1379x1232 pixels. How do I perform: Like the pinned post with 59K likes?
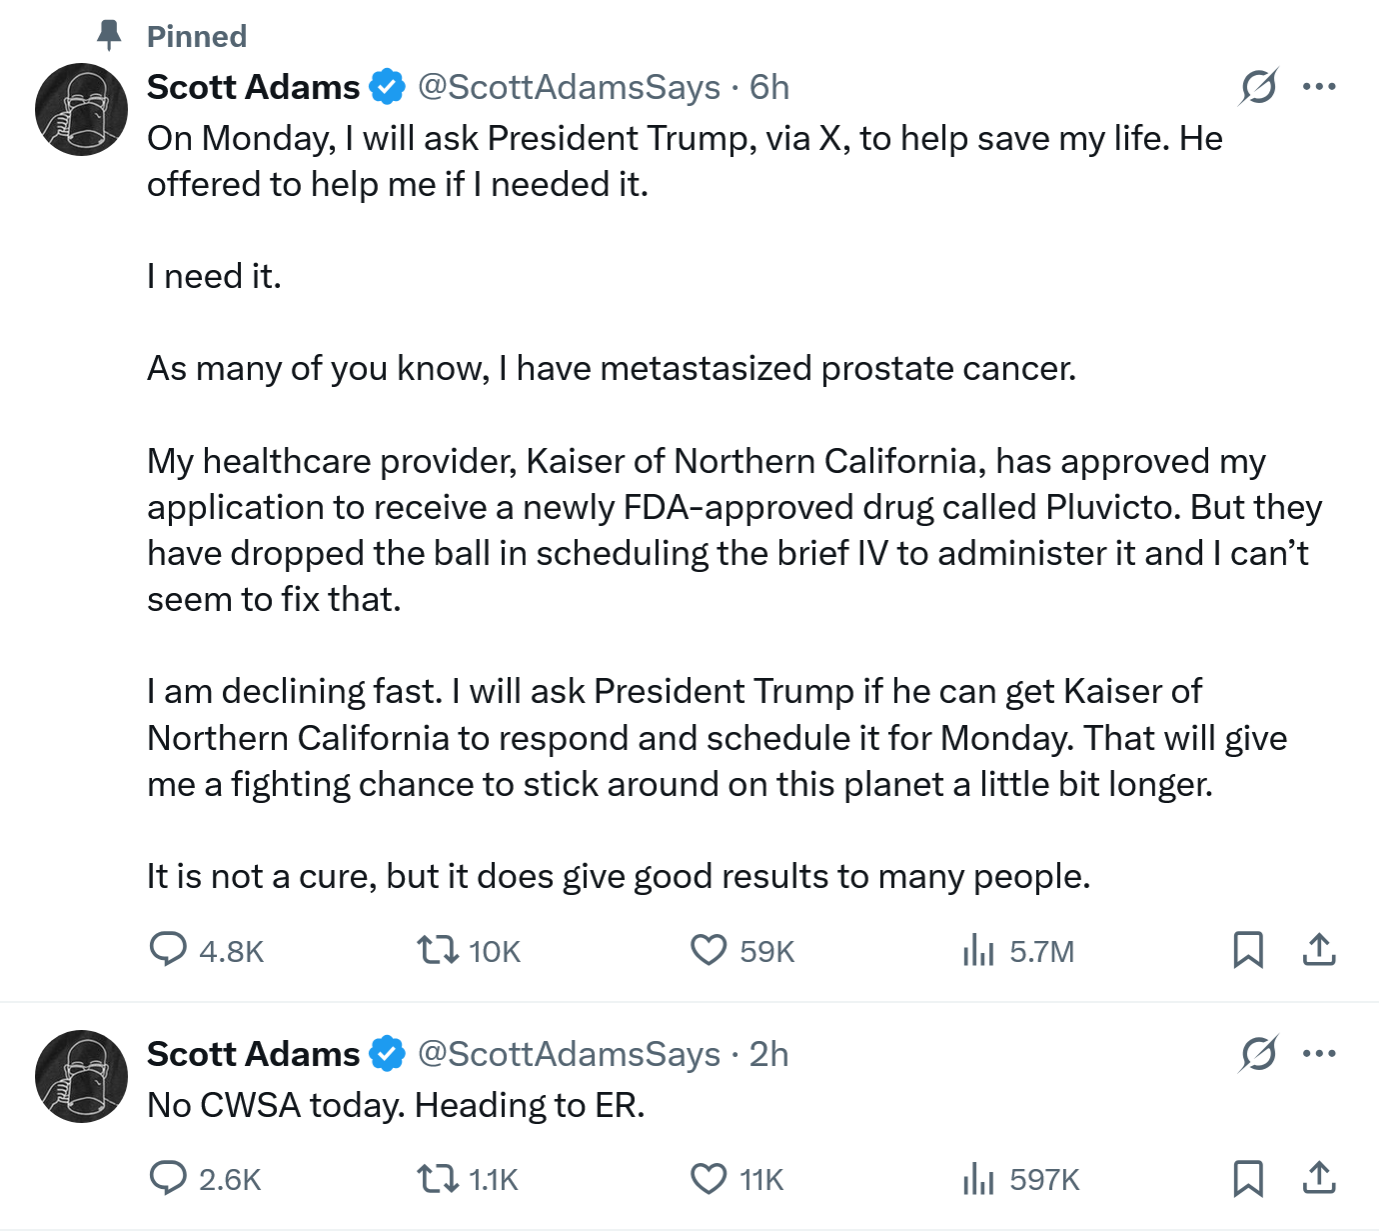click(708, 949)
